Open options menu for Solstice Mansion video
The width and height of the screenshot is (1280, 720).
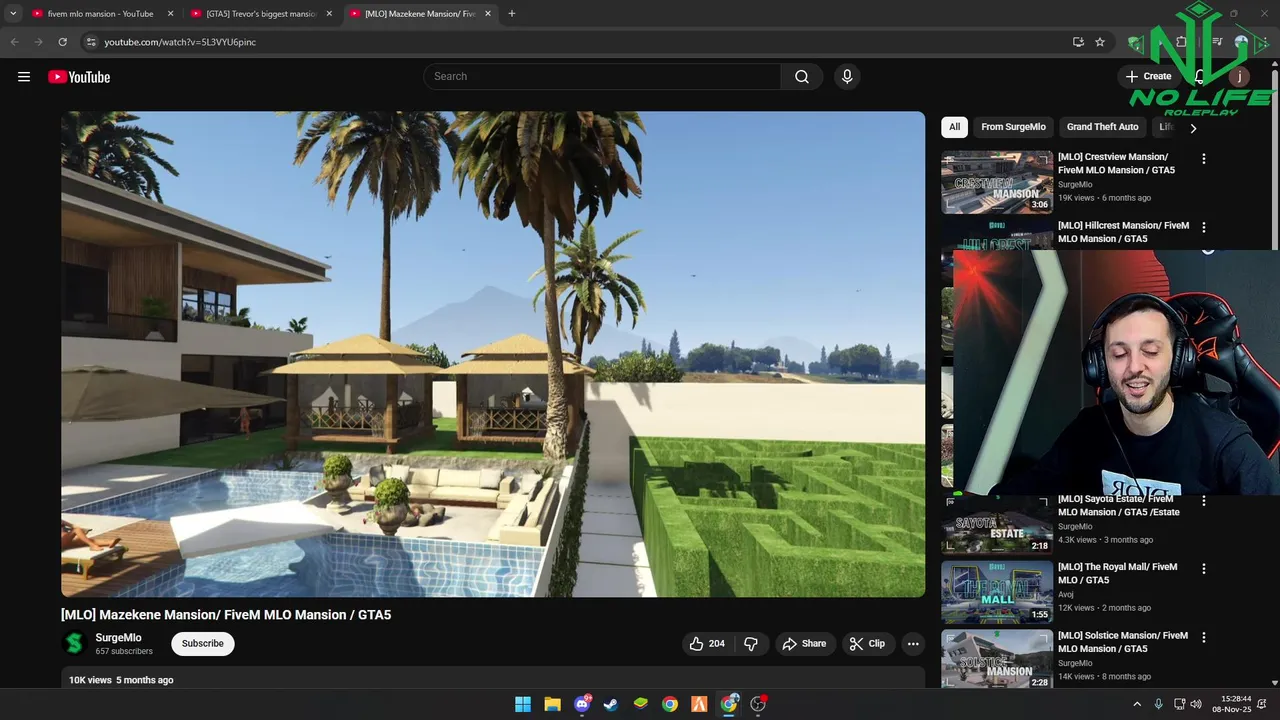1204,637
